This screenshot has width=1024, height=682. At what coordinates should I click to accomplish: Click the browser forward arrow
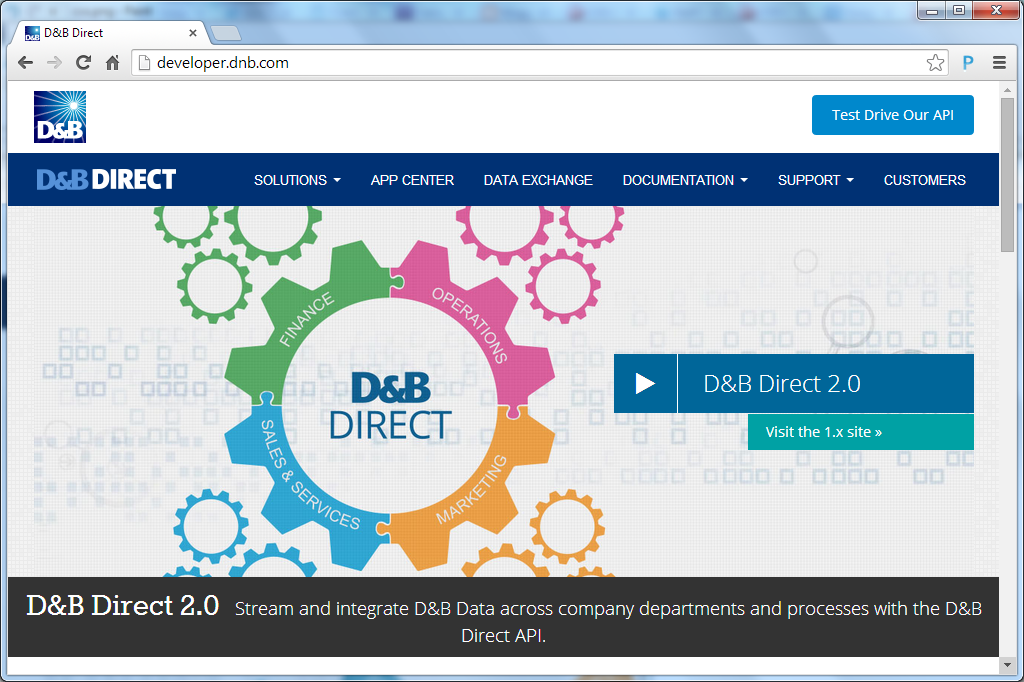(x=54, y=63)
